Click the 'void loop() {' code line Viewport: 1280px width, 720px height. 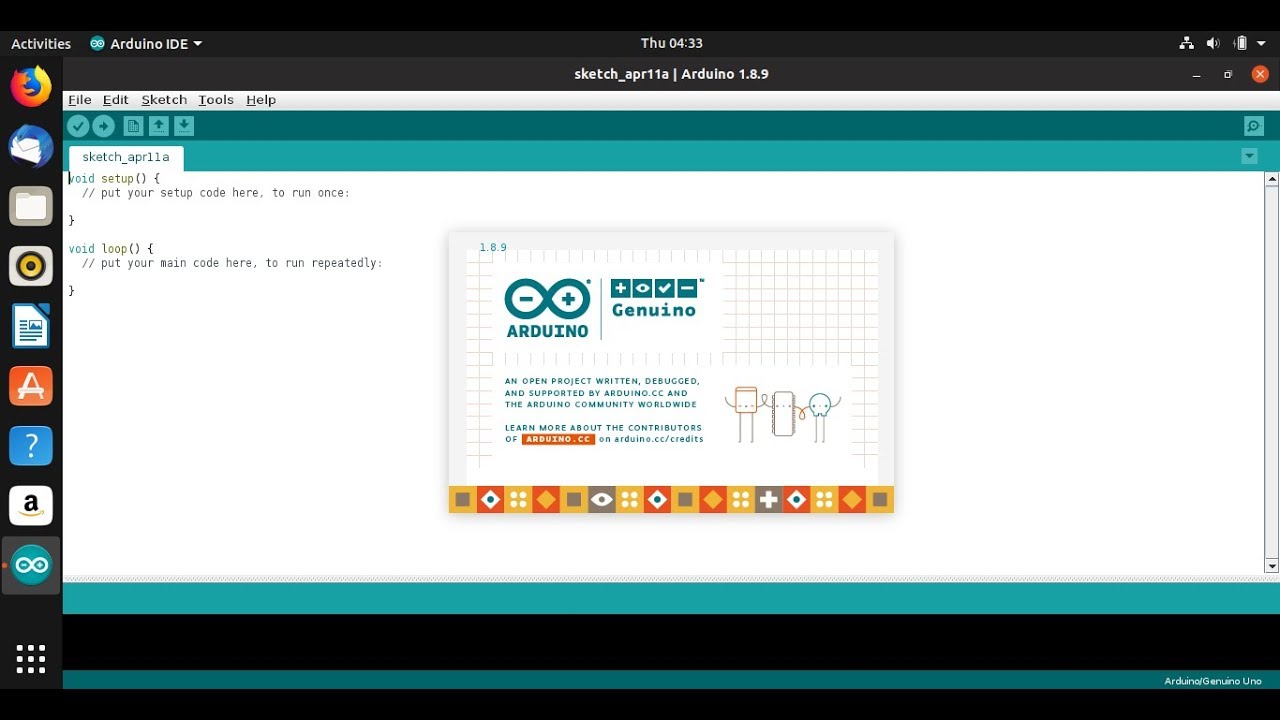tap(111, 249)
